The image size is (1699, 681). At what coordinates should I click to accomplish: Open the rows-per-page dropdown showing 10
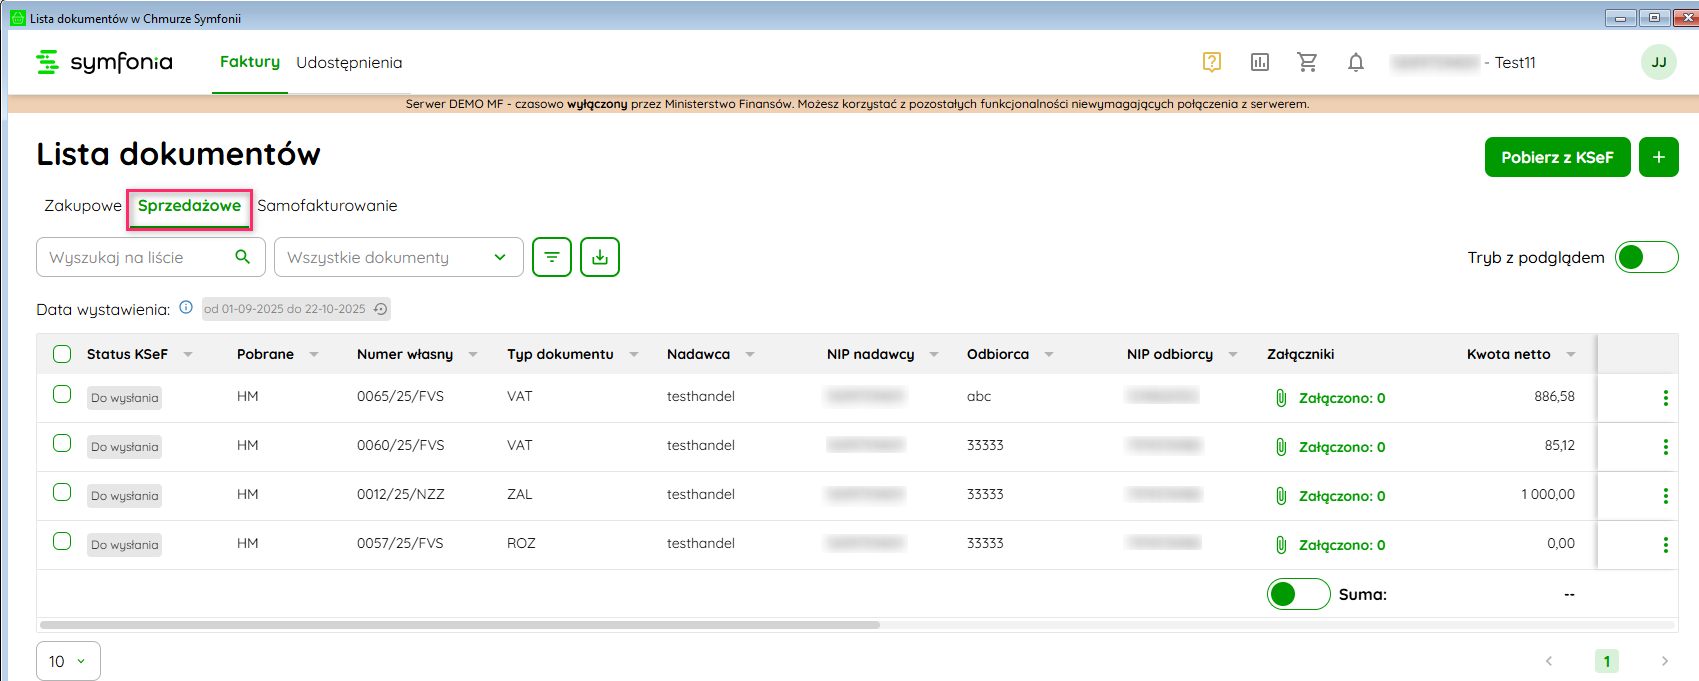[x=68, y=661]
